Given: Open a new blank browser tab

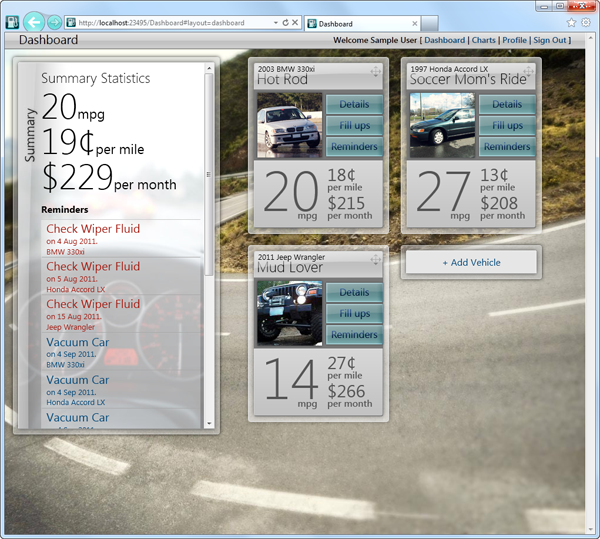Looking at the screenshot, I should [x=430, y=24].
